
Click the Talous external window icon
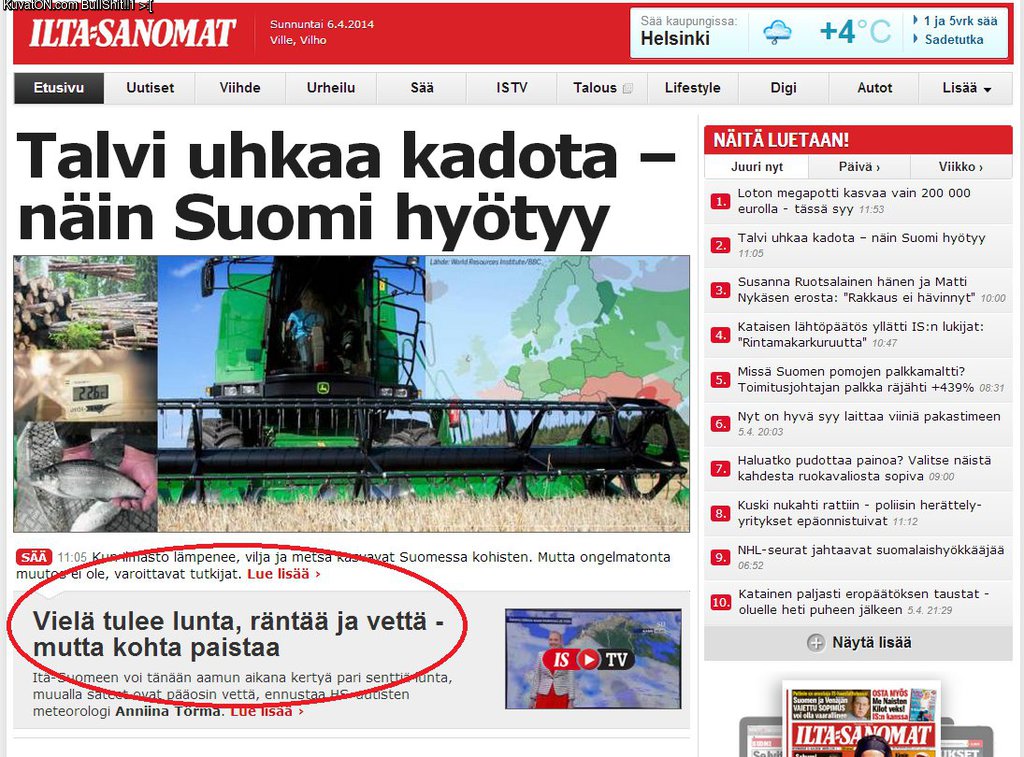(628, 88)
